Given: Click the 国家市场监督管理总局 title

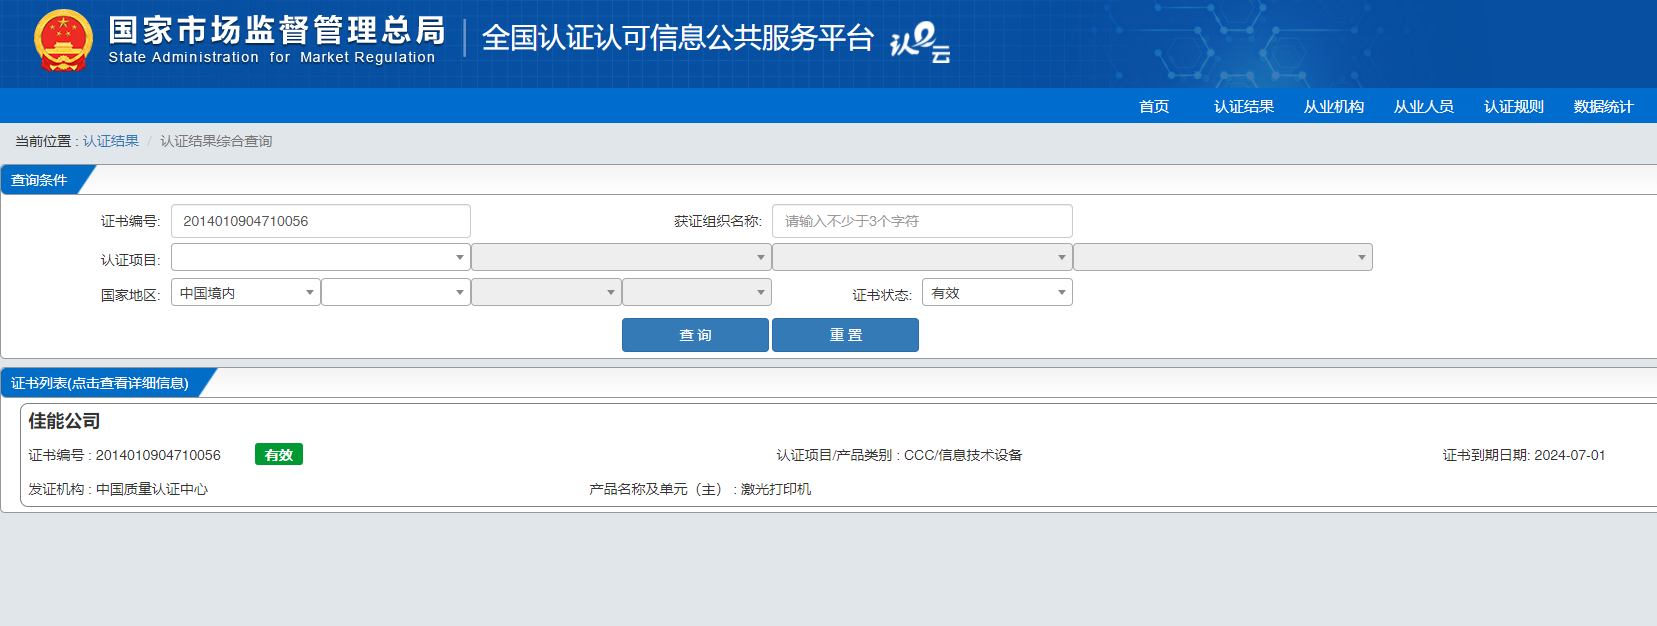Looking at the screenshot, I should (277, 30).
